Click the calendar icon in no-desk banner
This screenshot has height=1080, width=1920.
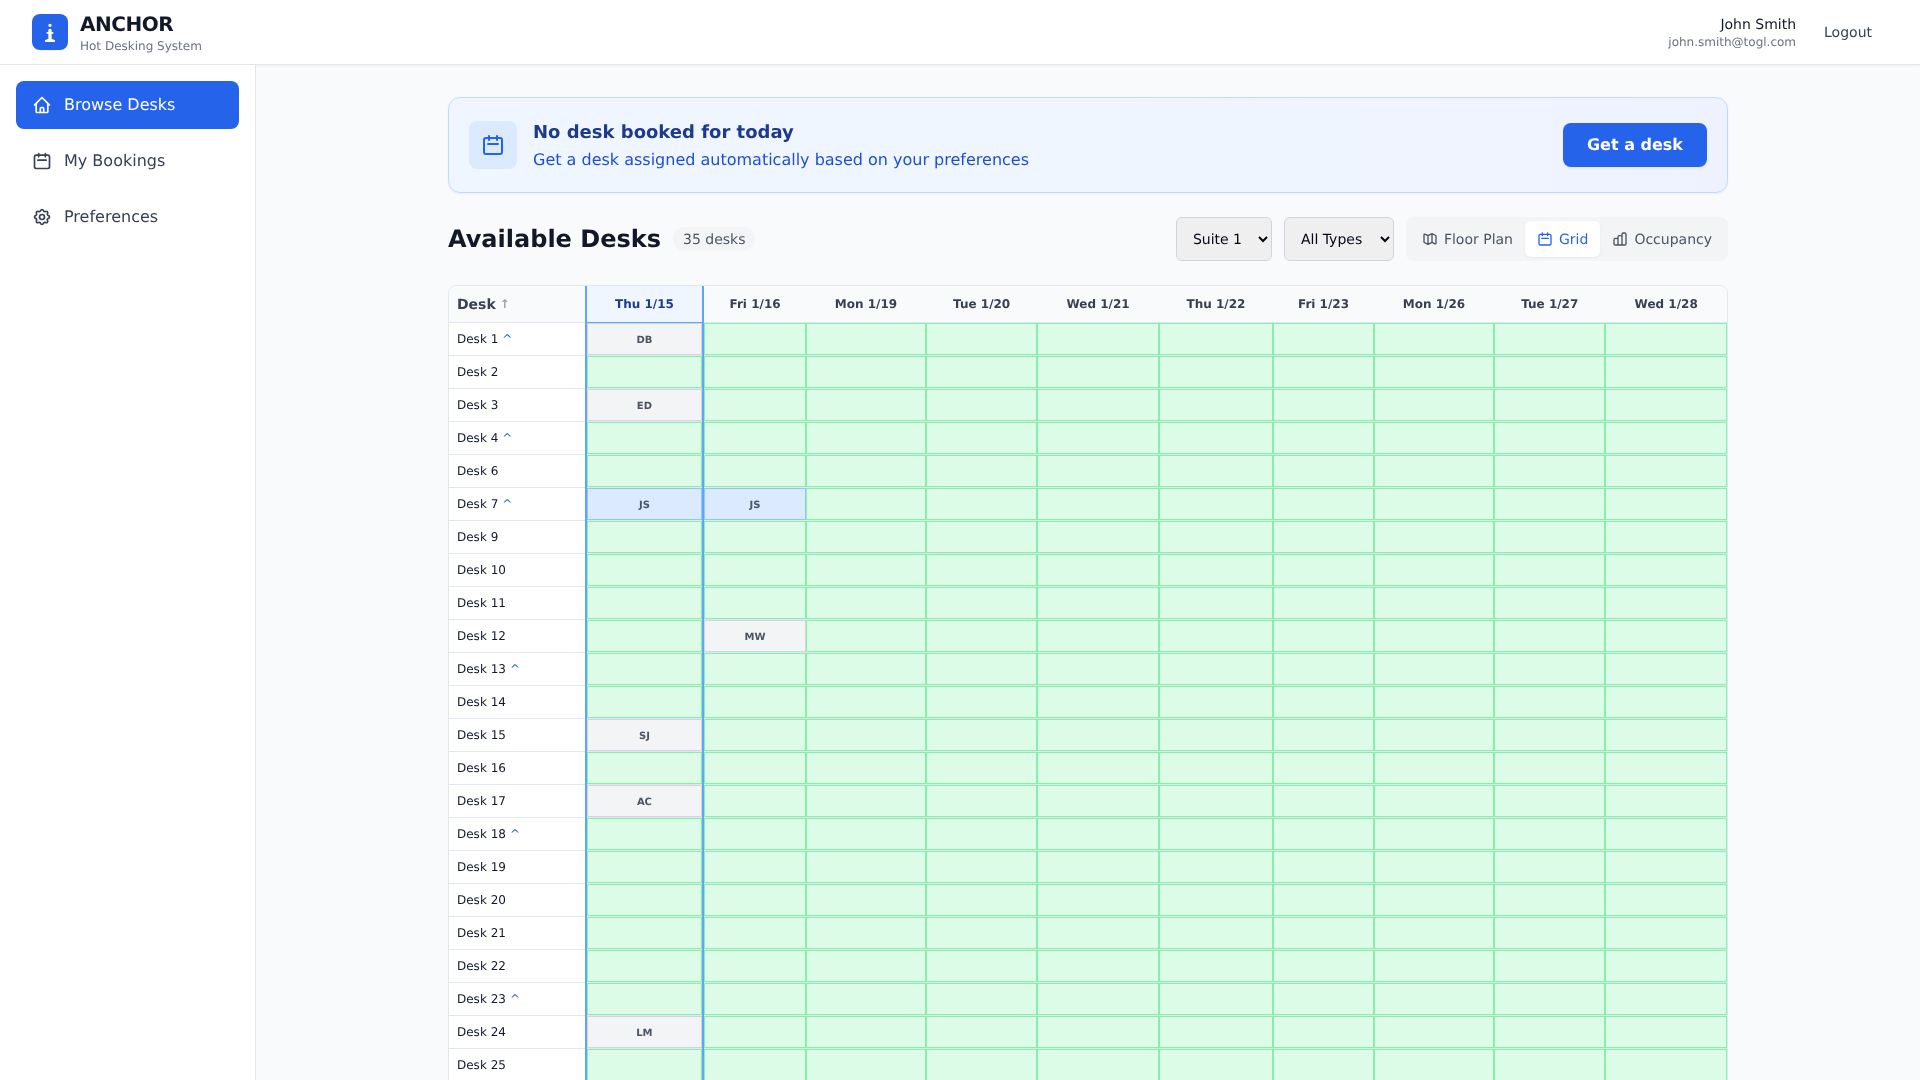point(493,145)
